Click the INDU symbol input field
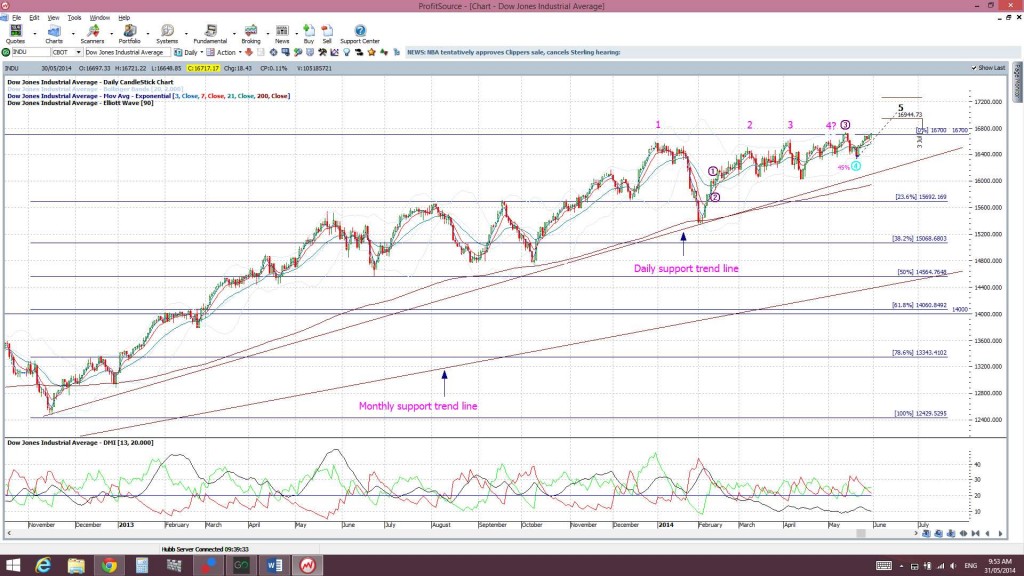 click(31, 52)
